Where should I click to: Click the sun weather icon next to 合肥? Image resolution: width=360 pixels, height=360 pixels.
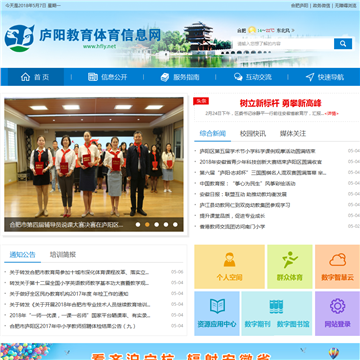pyautogui.click(x=252, y=30)
